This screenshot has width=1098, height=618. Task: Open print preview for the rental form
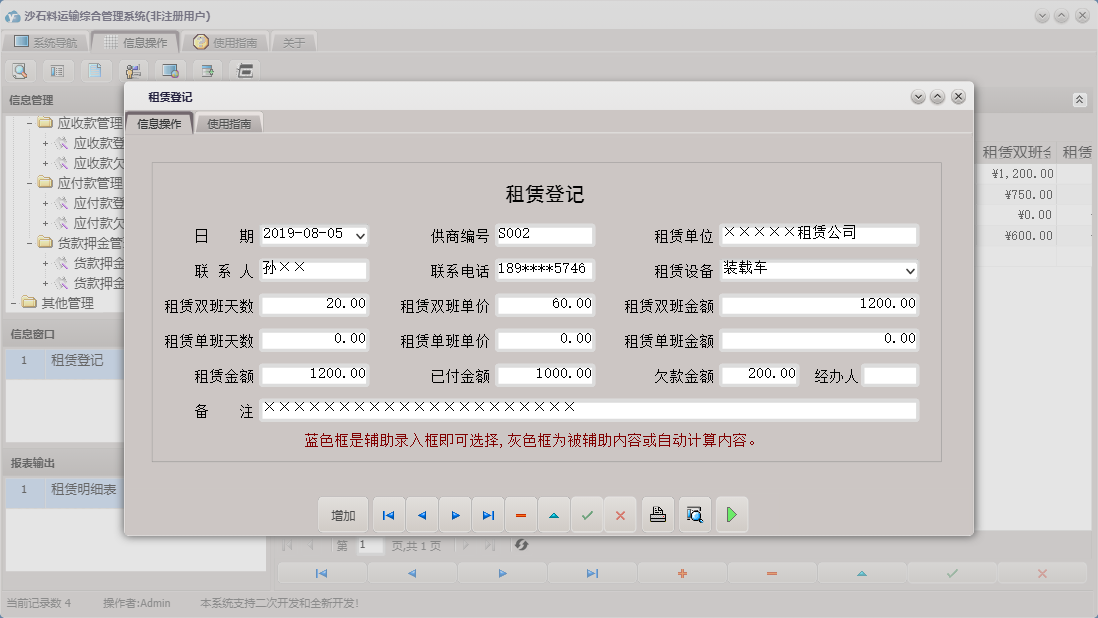(x=694, y=514)
